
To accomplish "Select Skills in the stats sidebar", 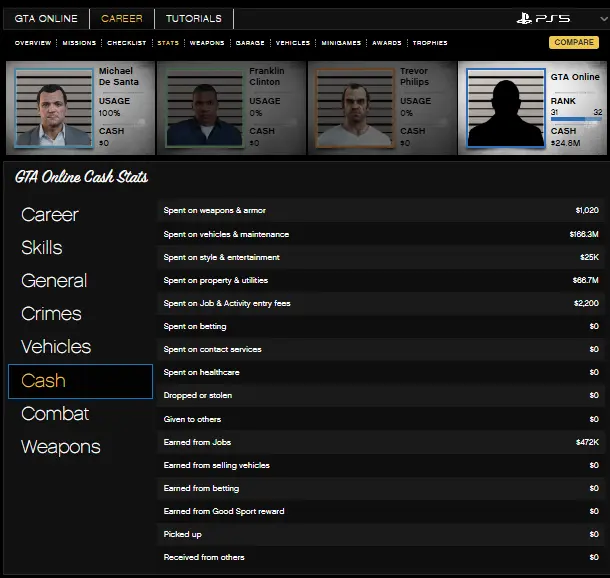I will pyautogui.click(x=42, y=248).
